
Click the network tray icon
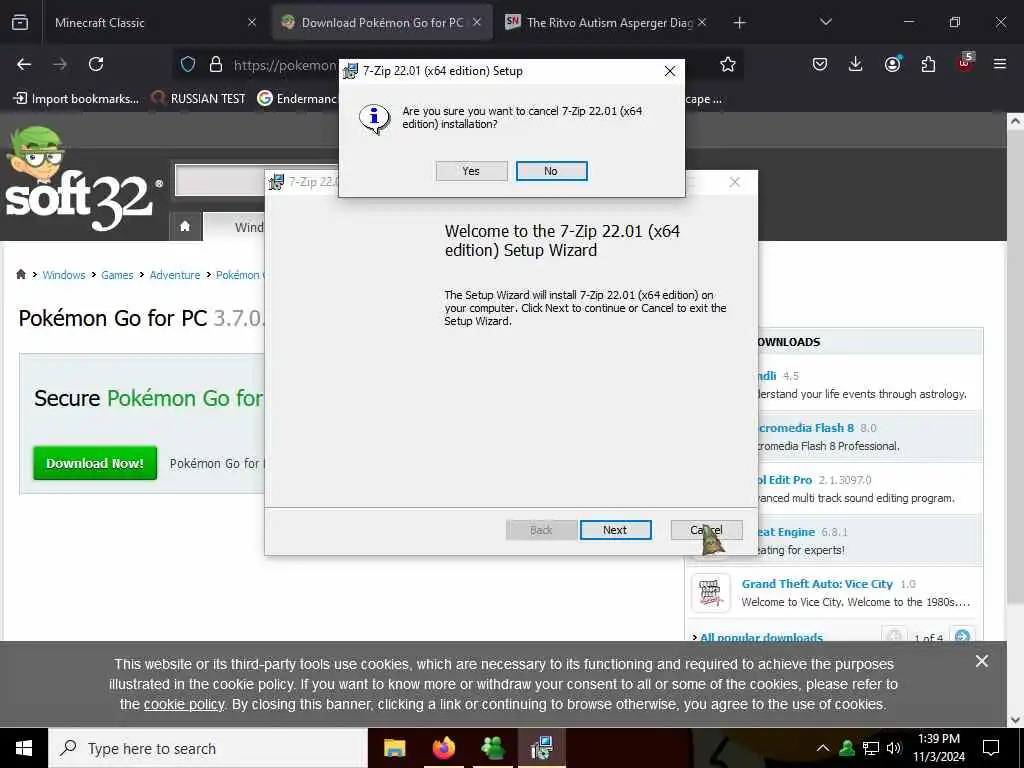coord(871,748)
